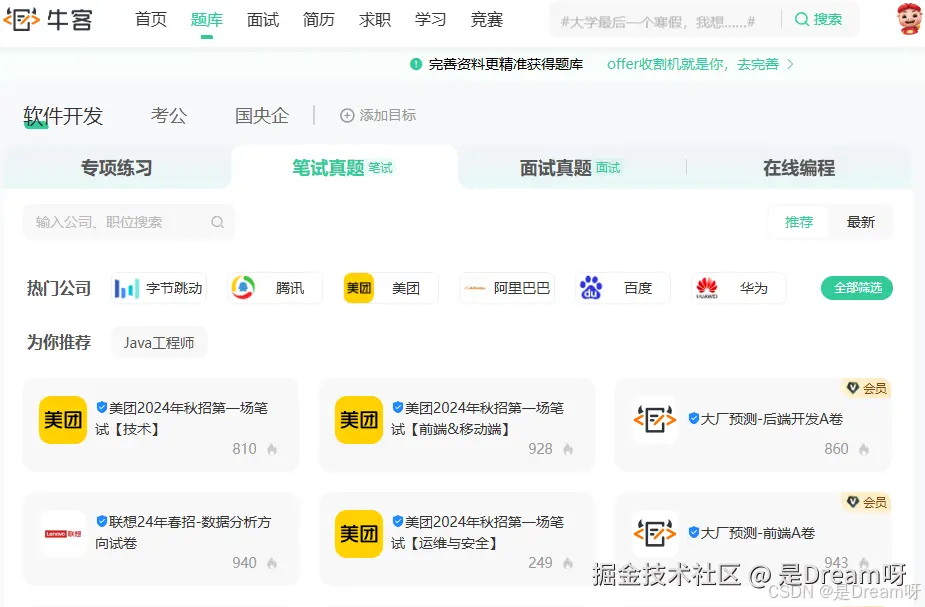Click the 会员 badge on the 后端开发A卷 card

[x=867, y=388]
